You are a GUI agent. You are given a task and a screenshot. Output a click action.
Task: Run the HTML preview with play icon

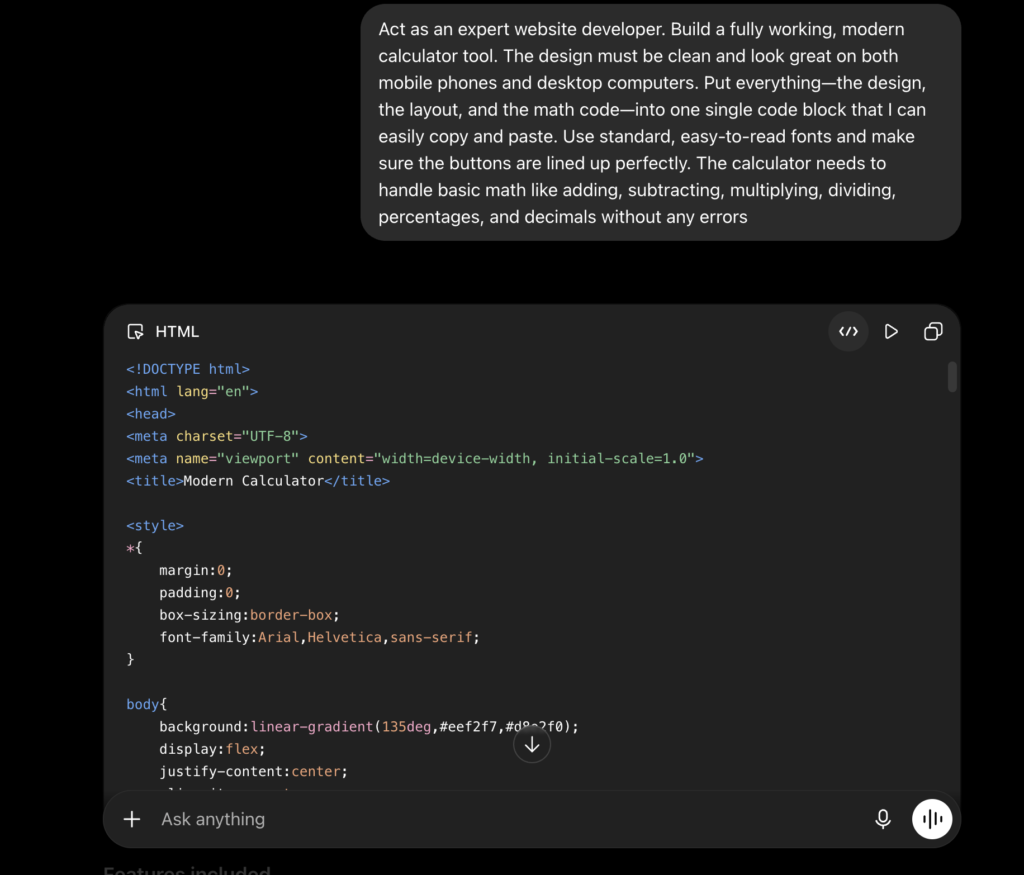pos(891,332)
